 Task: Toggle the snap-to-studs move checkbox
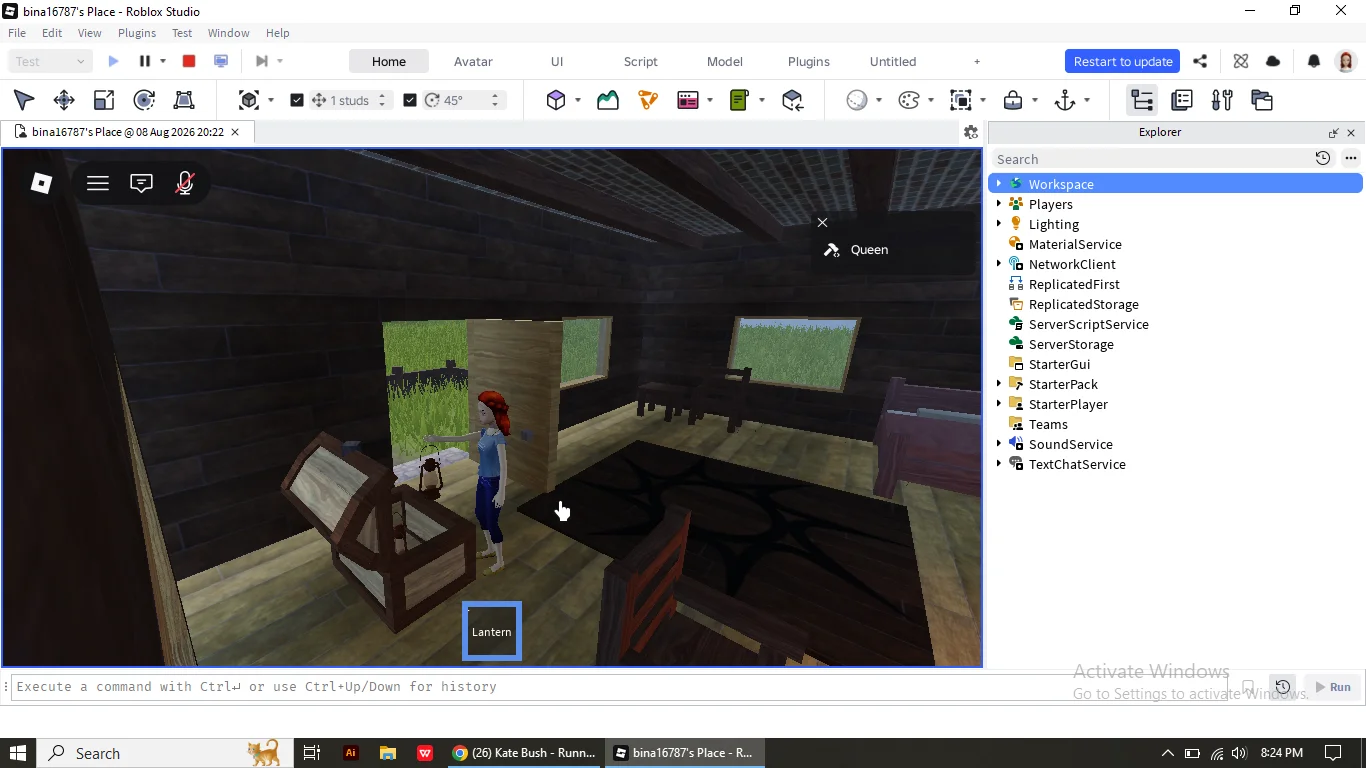click(297, 100)
